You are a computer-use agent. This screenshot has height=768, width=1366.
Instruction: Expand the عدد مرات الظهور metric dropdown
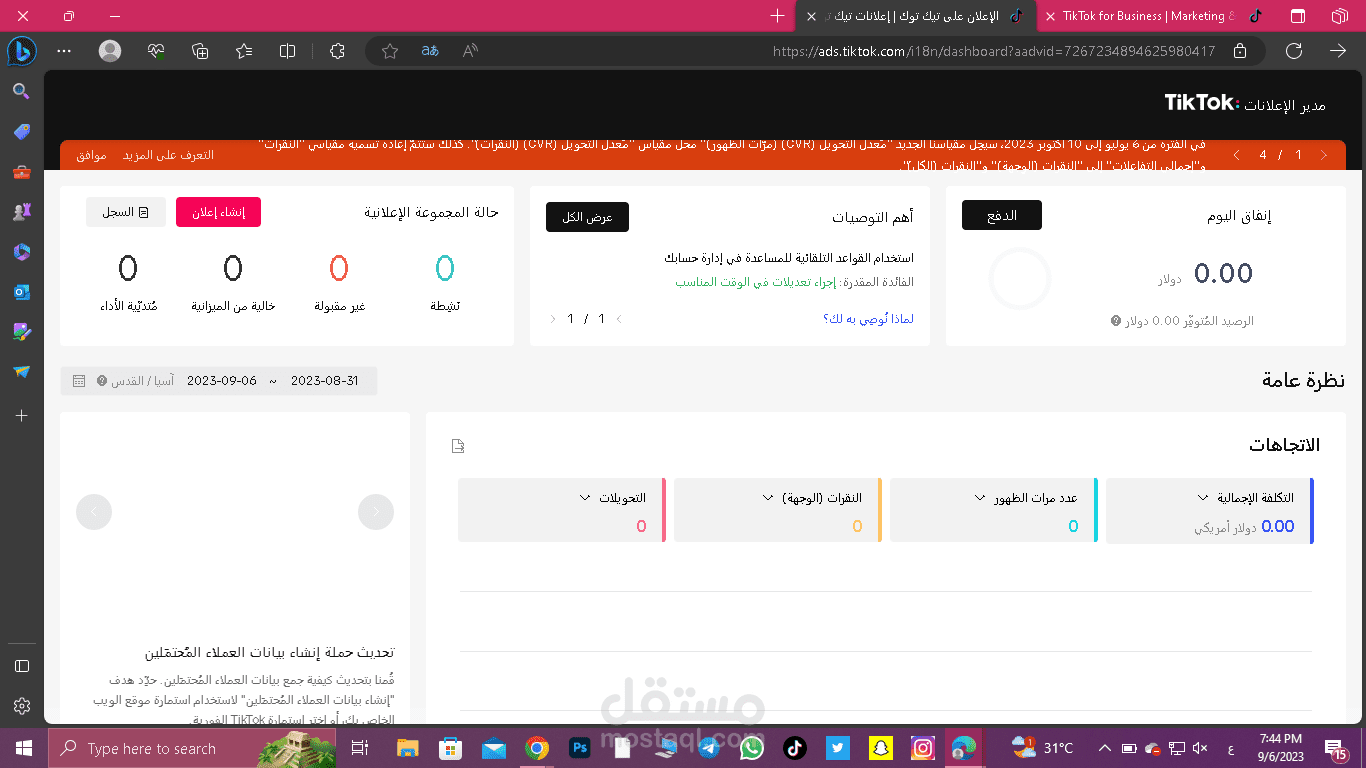tap(980, 497)
